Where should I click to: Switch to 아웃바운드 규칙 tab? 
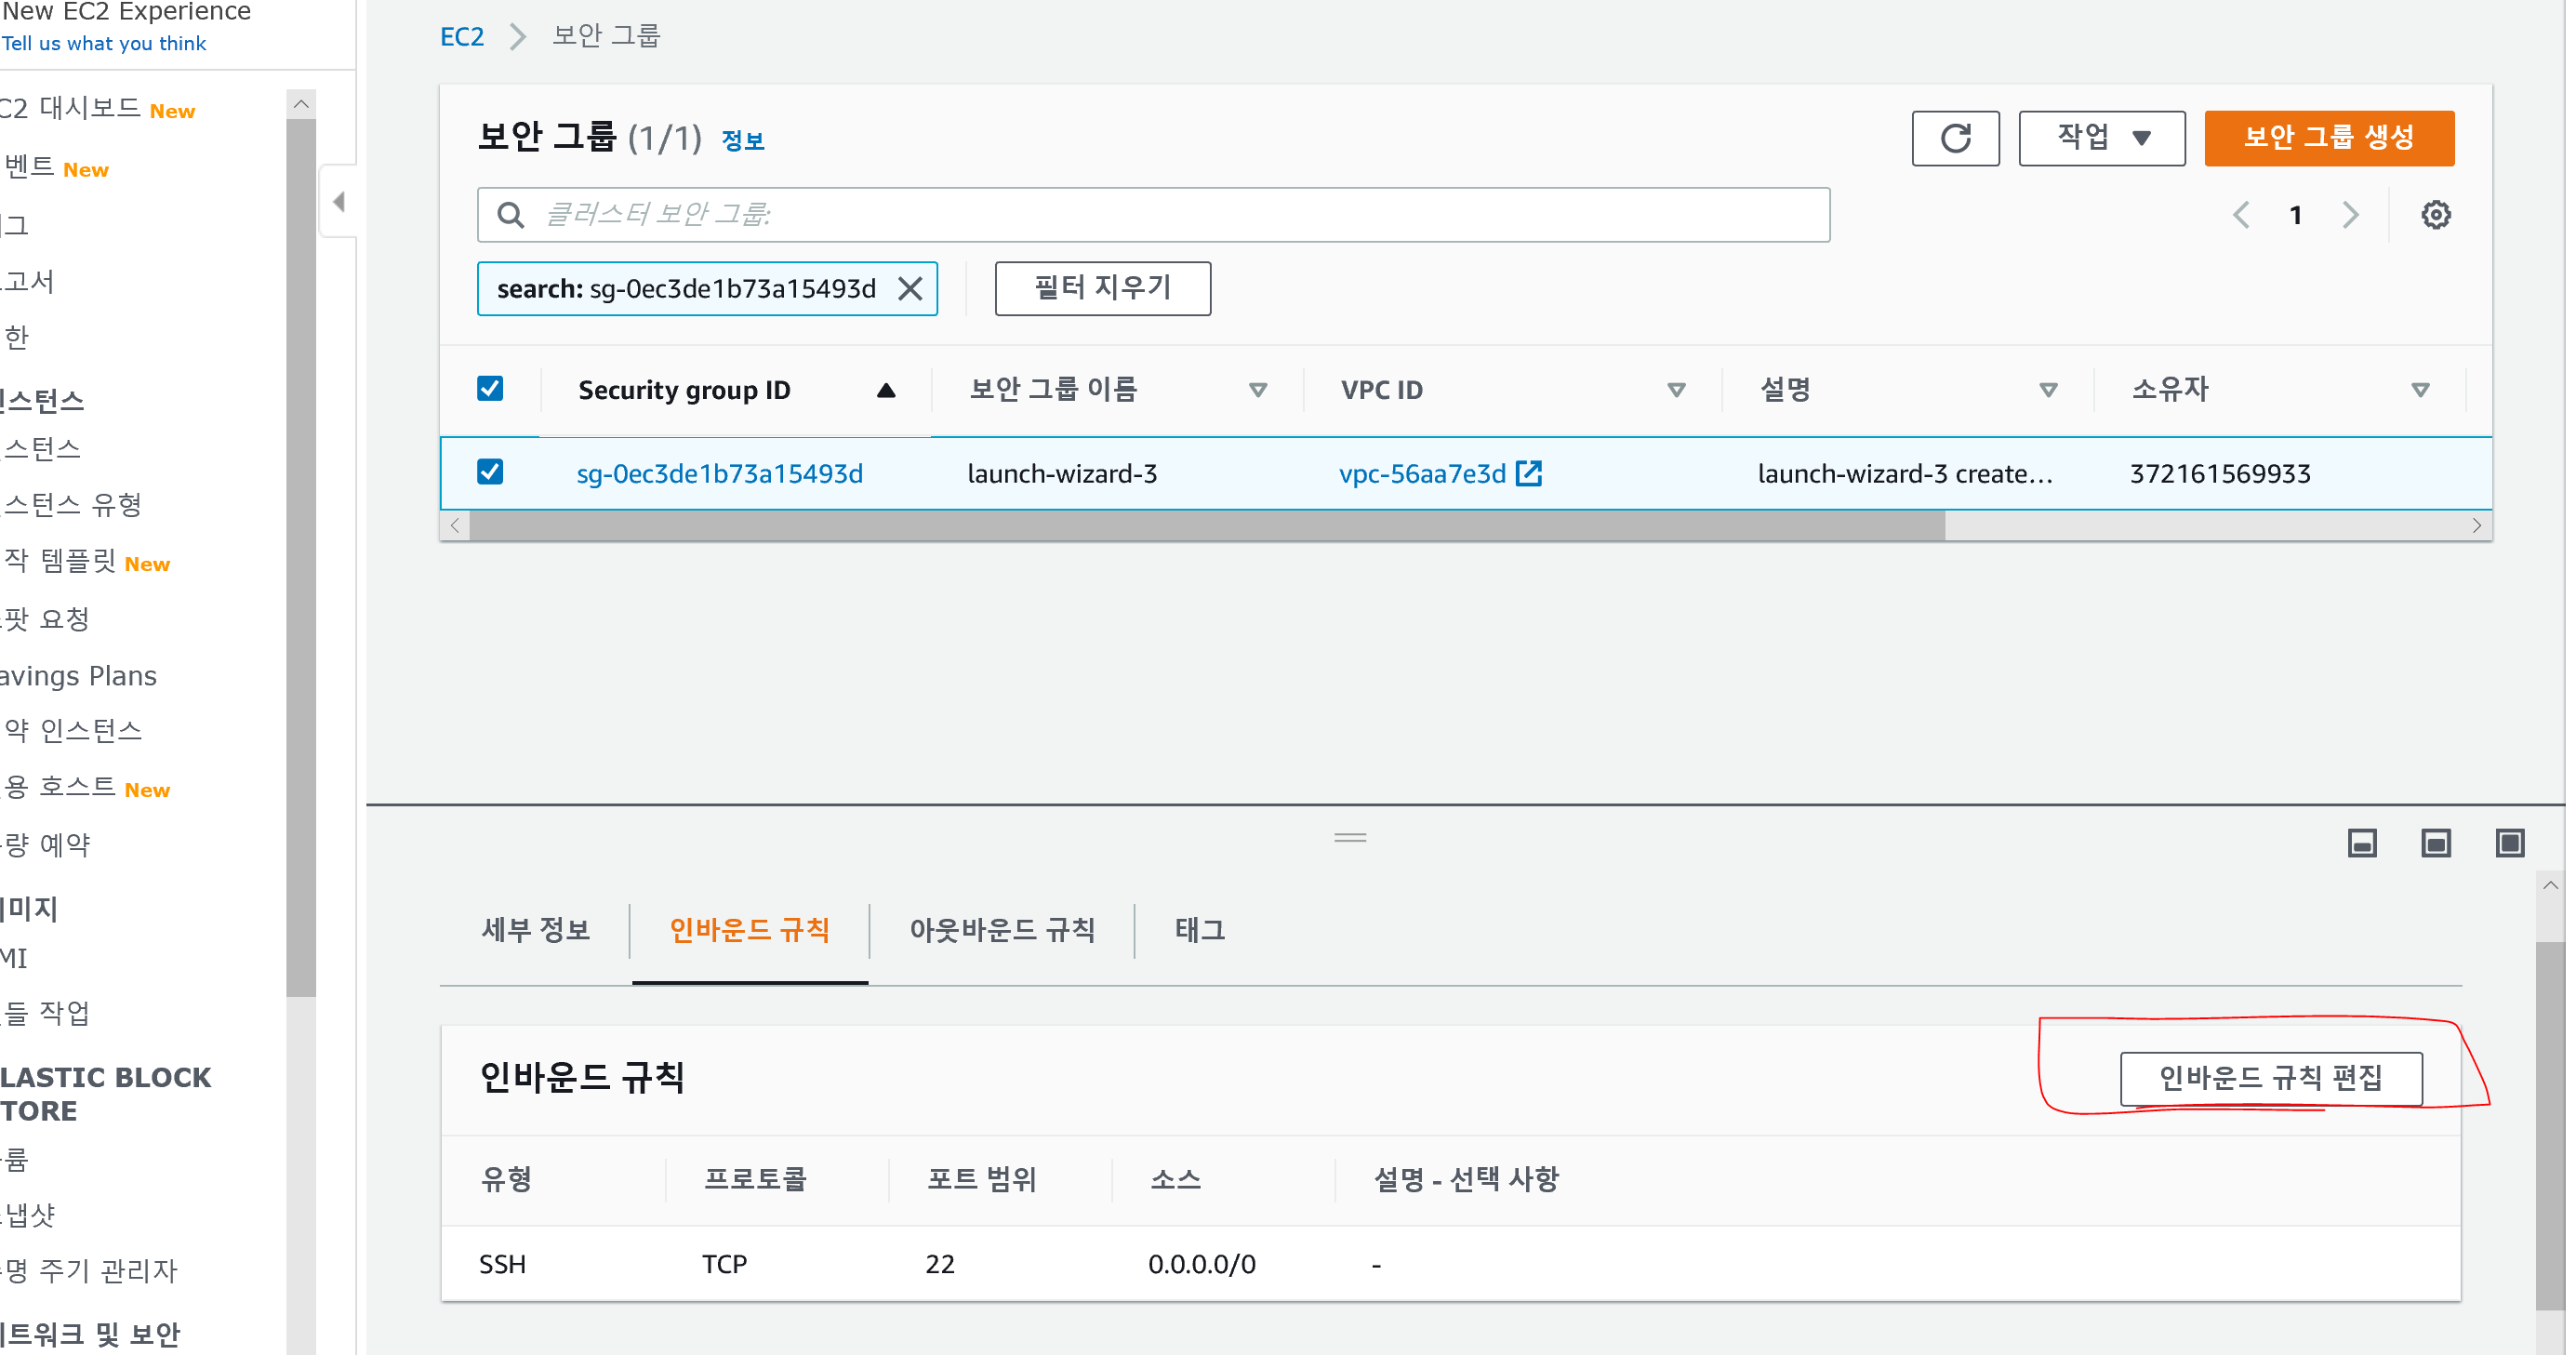pyautogui.click(x=1001, y=930)
